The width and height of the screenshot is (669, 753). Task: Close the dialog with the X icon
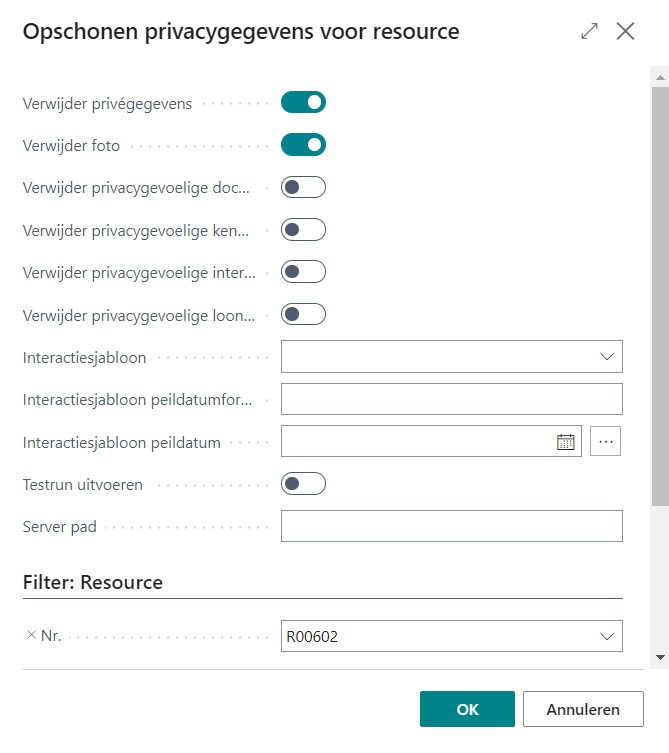coord(626,31)
